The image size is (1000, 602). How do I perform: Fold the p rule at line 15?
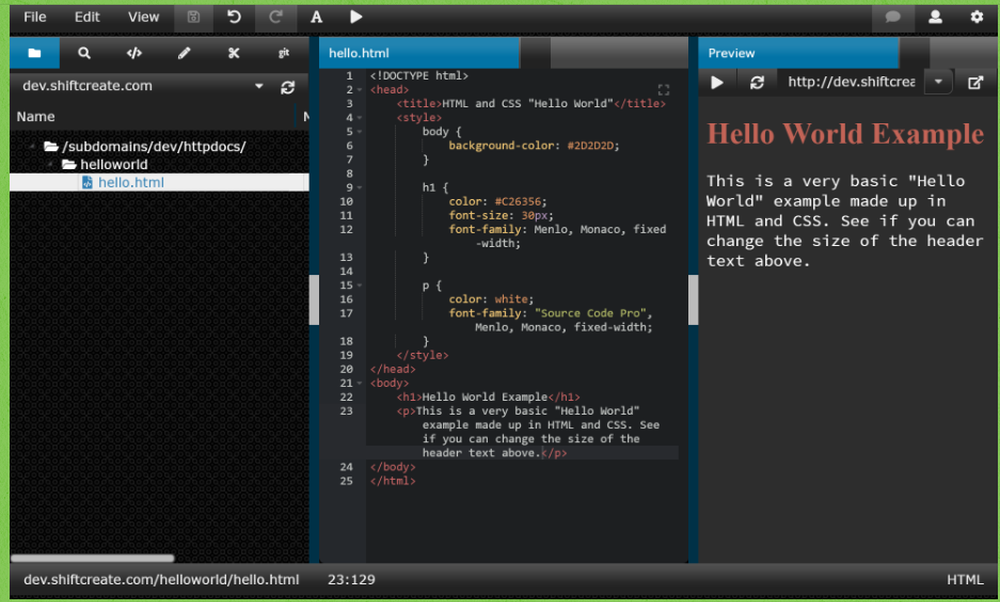(x=360, y=286)
